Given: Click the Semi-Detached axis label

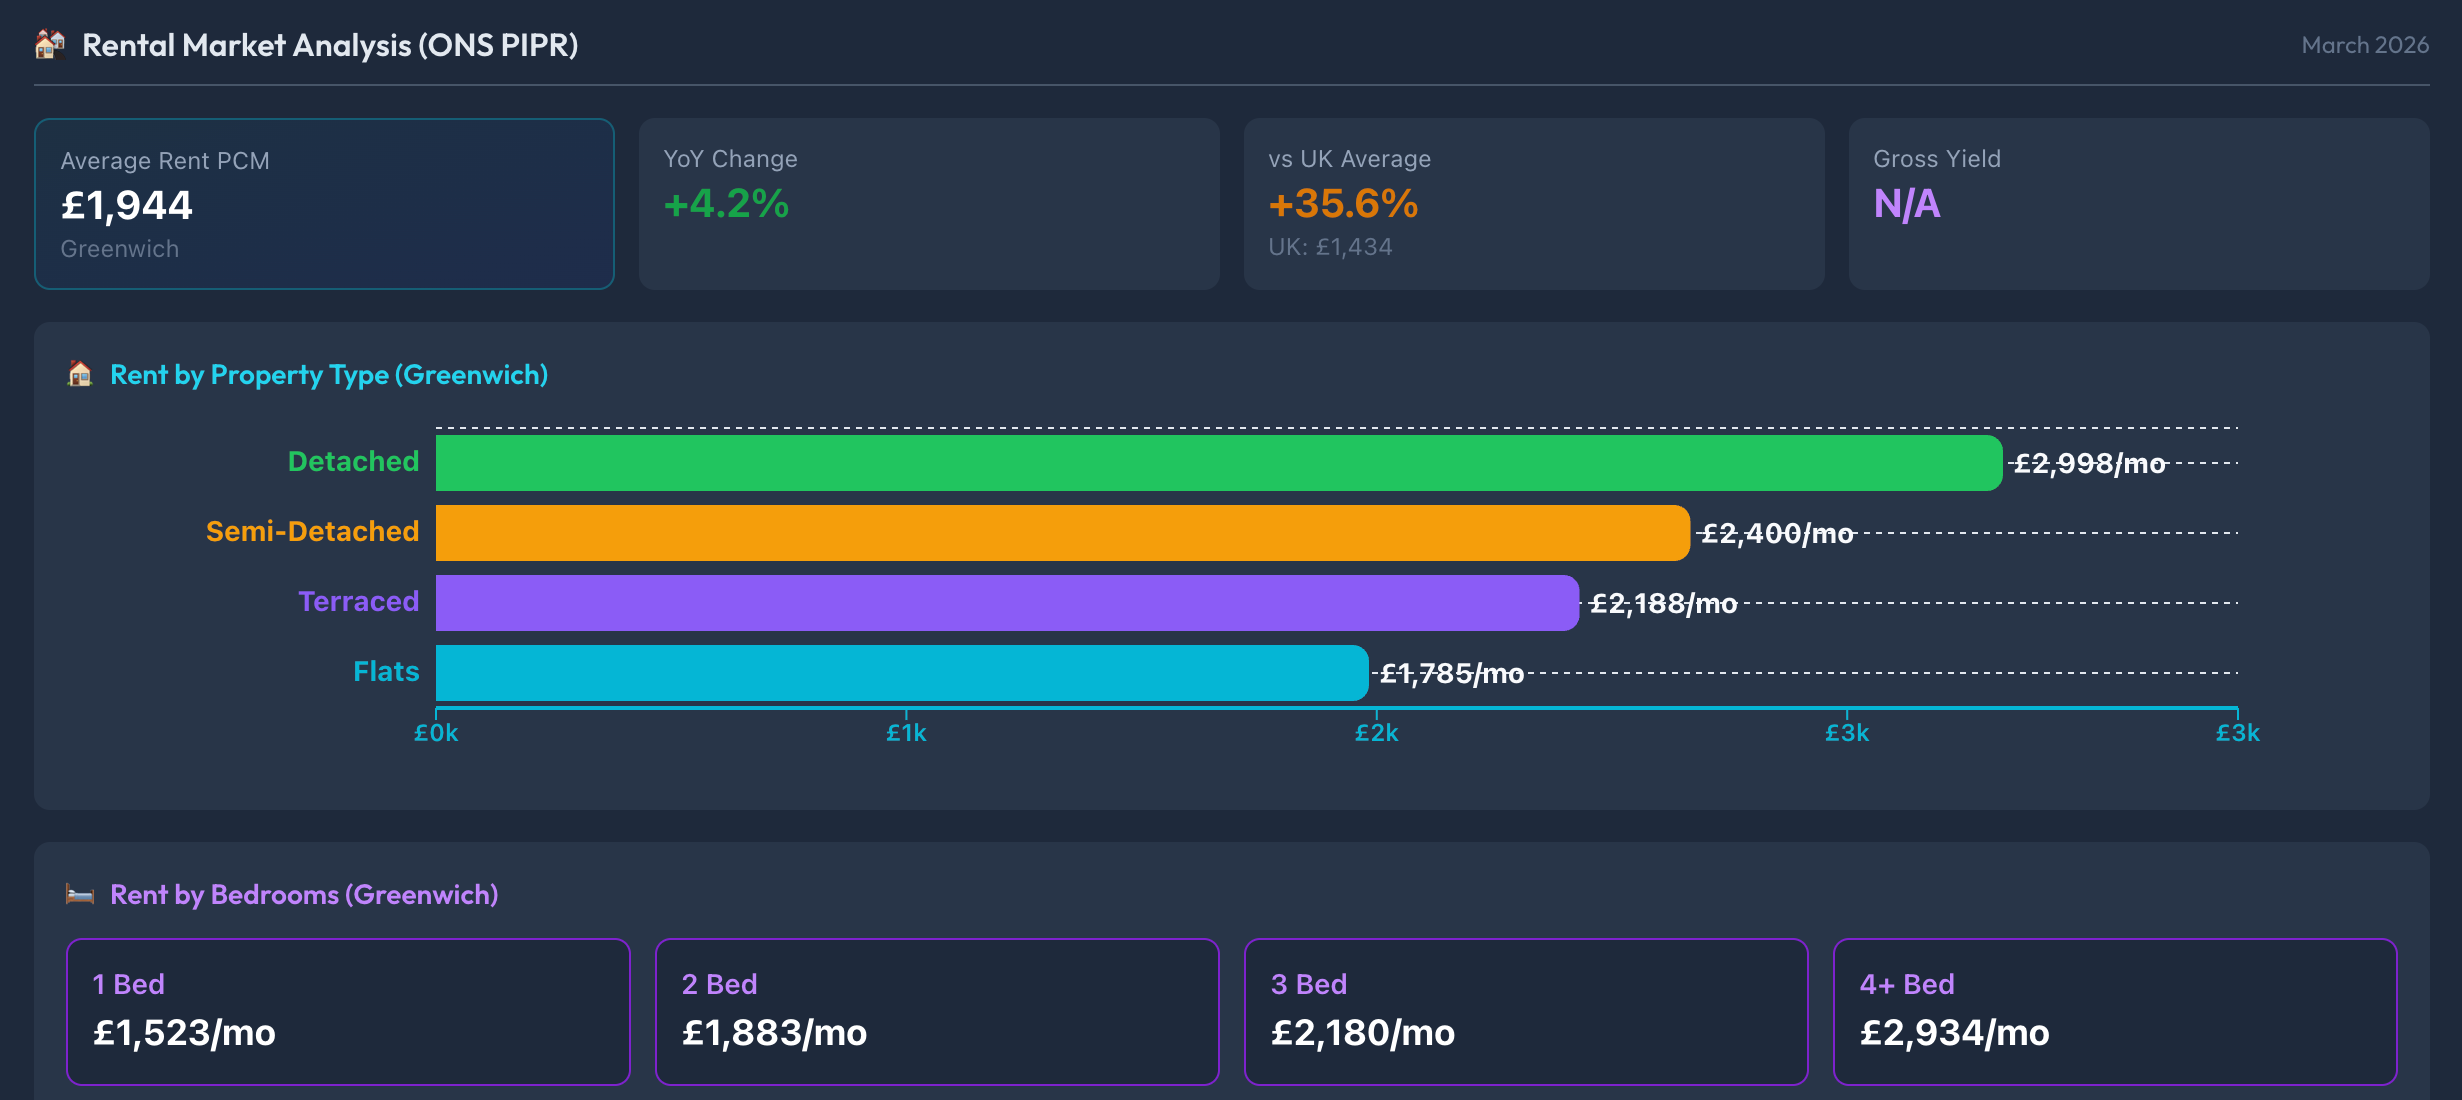Looking at the screenshot, I should click(312, 532).
